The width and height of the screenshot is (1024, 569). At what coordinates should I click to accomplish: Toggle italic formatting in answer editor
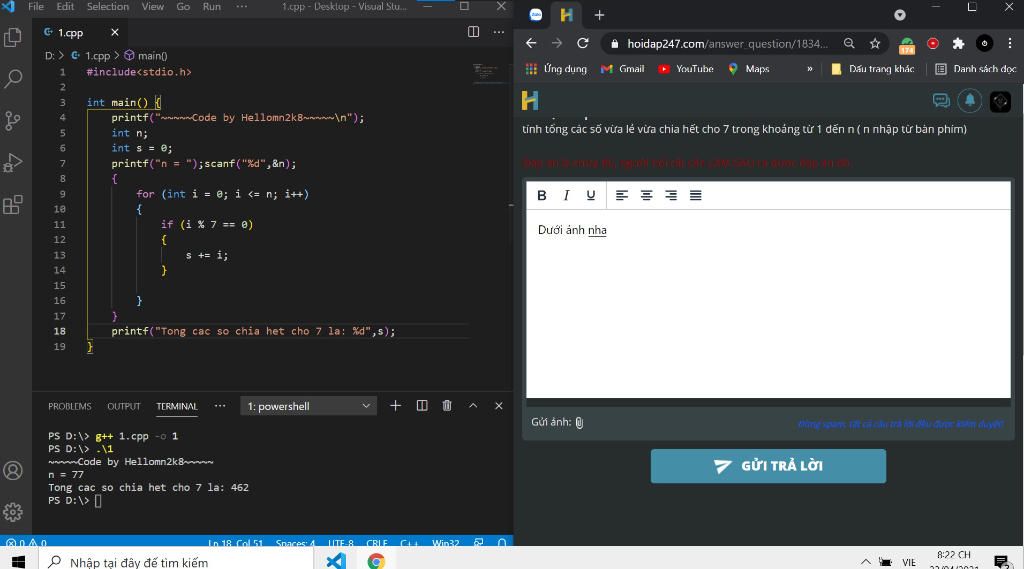tap(566, 195)
